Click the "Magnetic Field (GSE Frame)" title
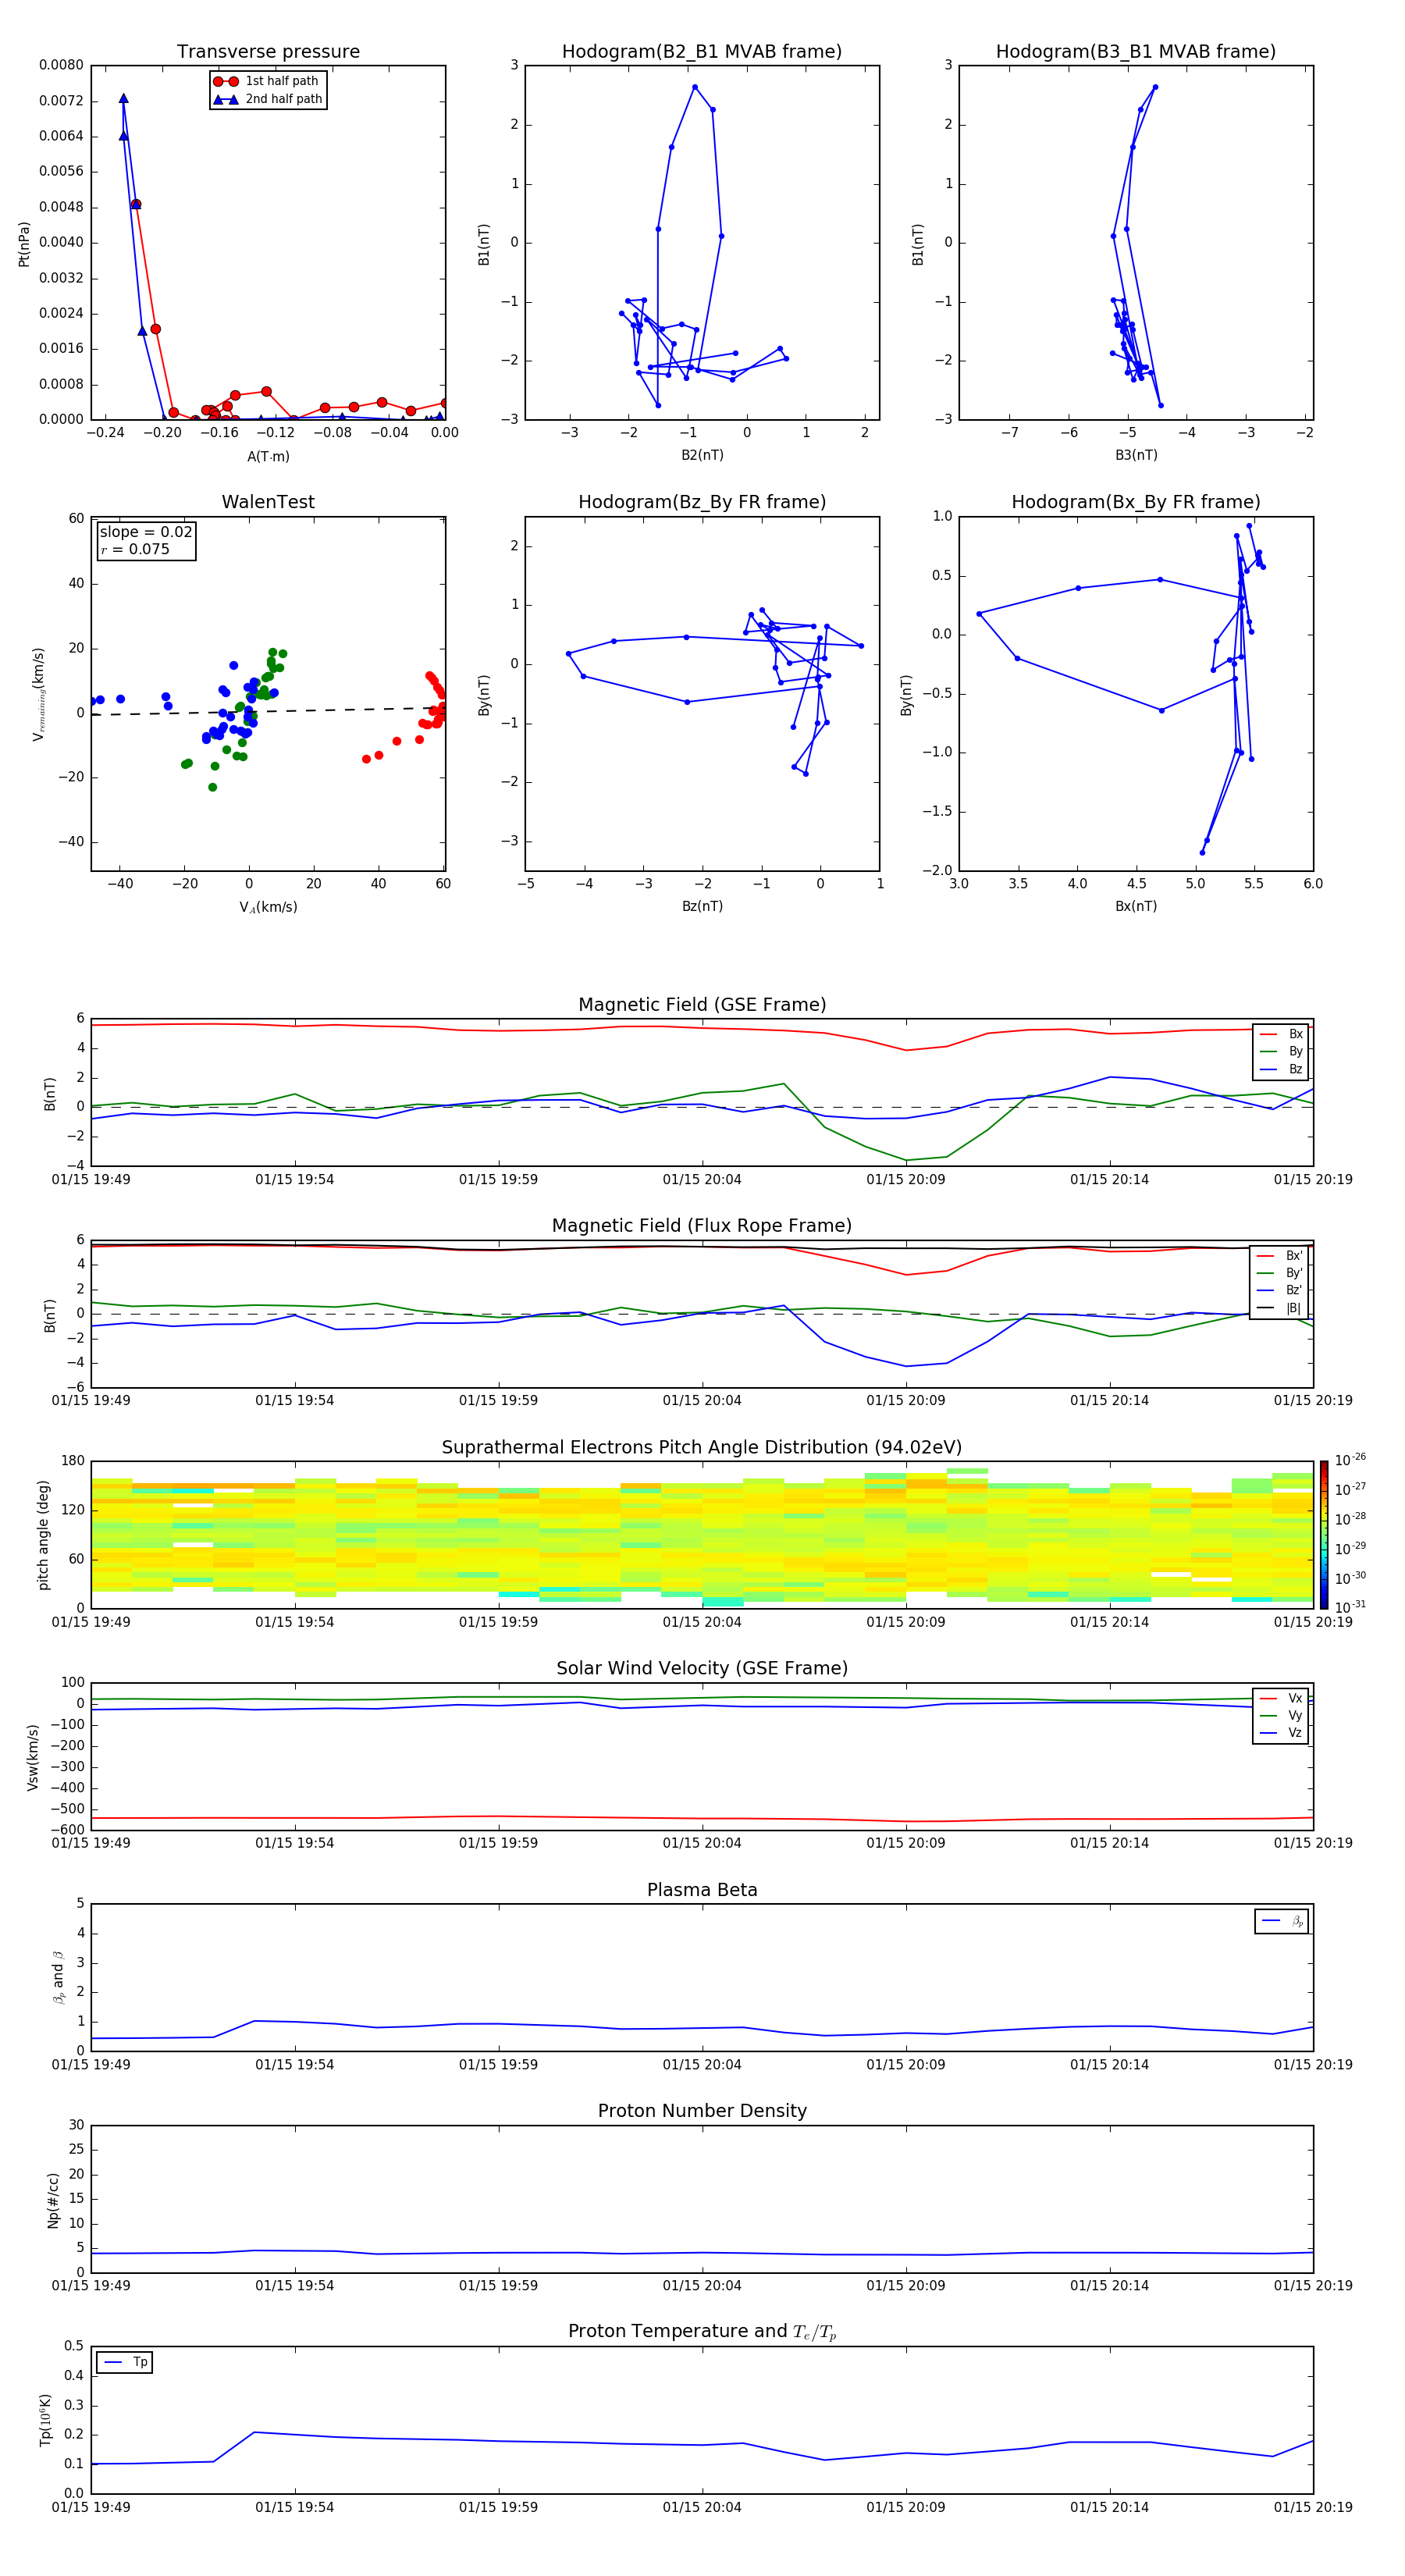The height and width of the screenshot is (2576, 1405). pos(702,1005)
